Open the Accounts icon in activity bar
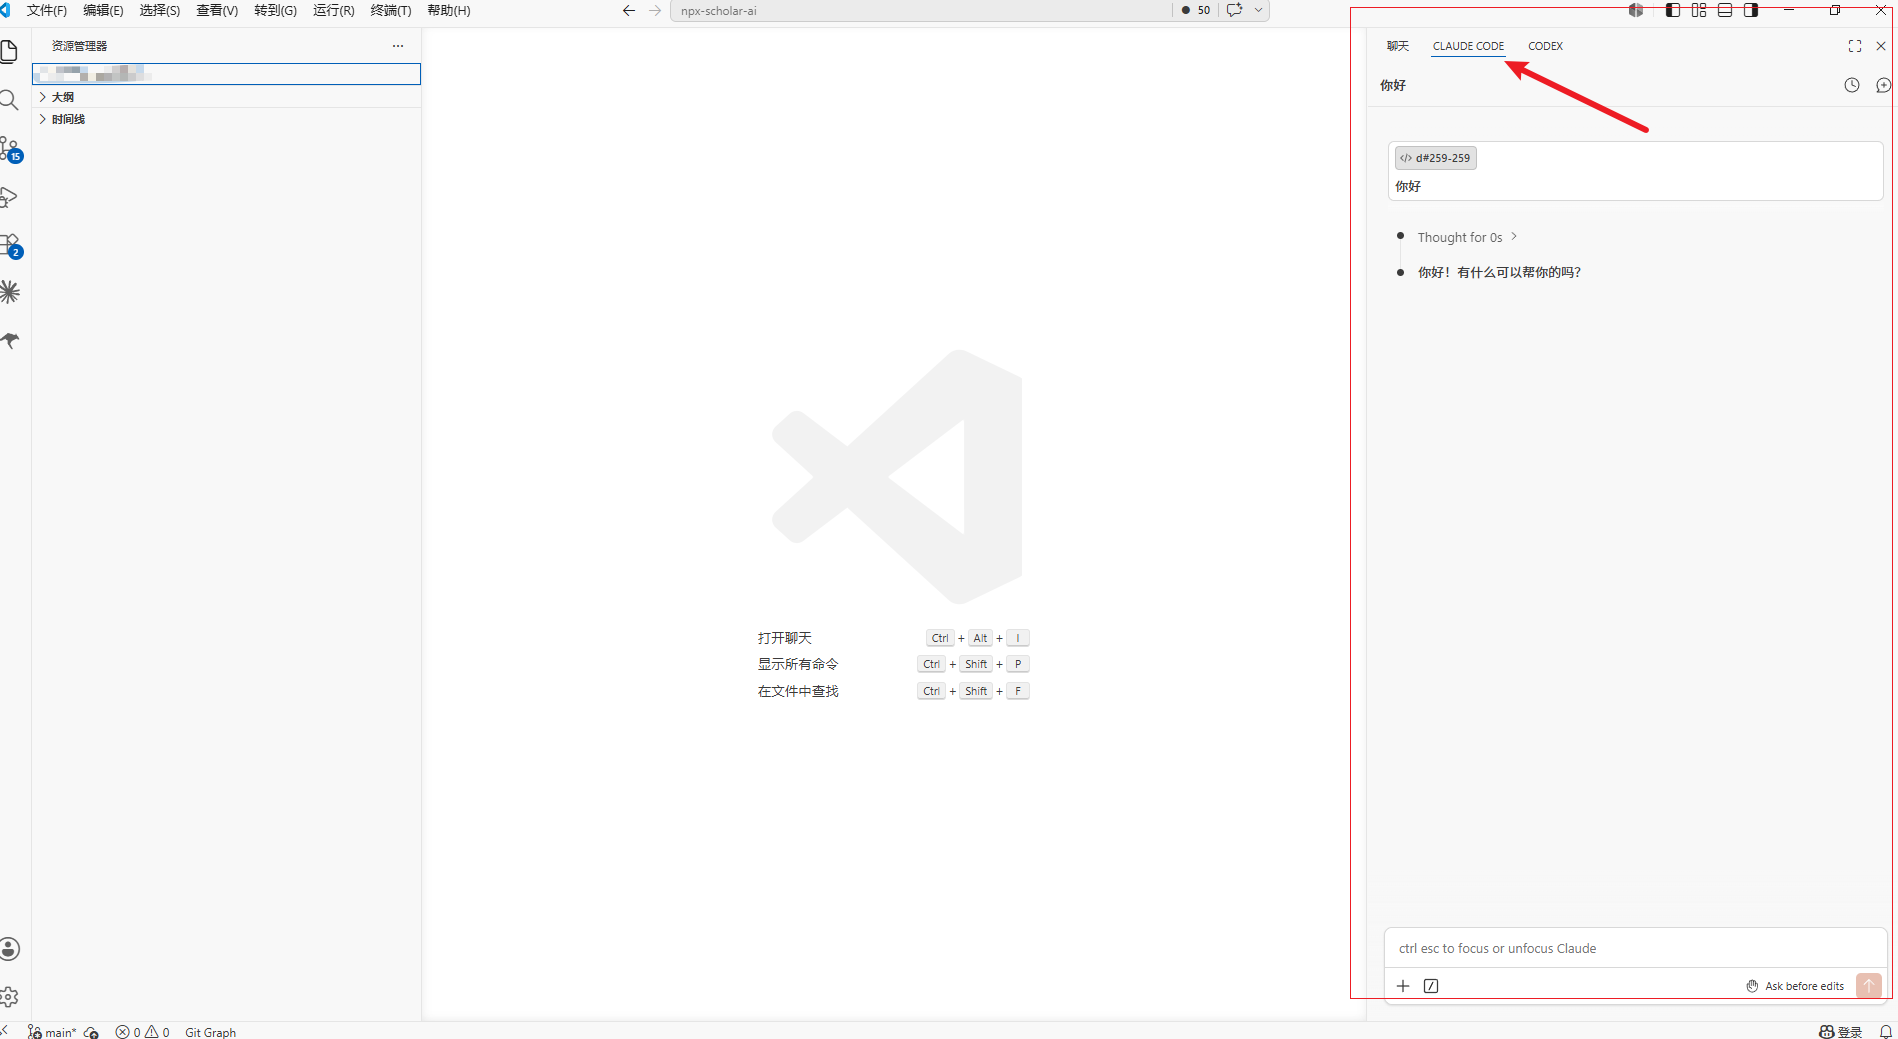 [x=9, y=949]
